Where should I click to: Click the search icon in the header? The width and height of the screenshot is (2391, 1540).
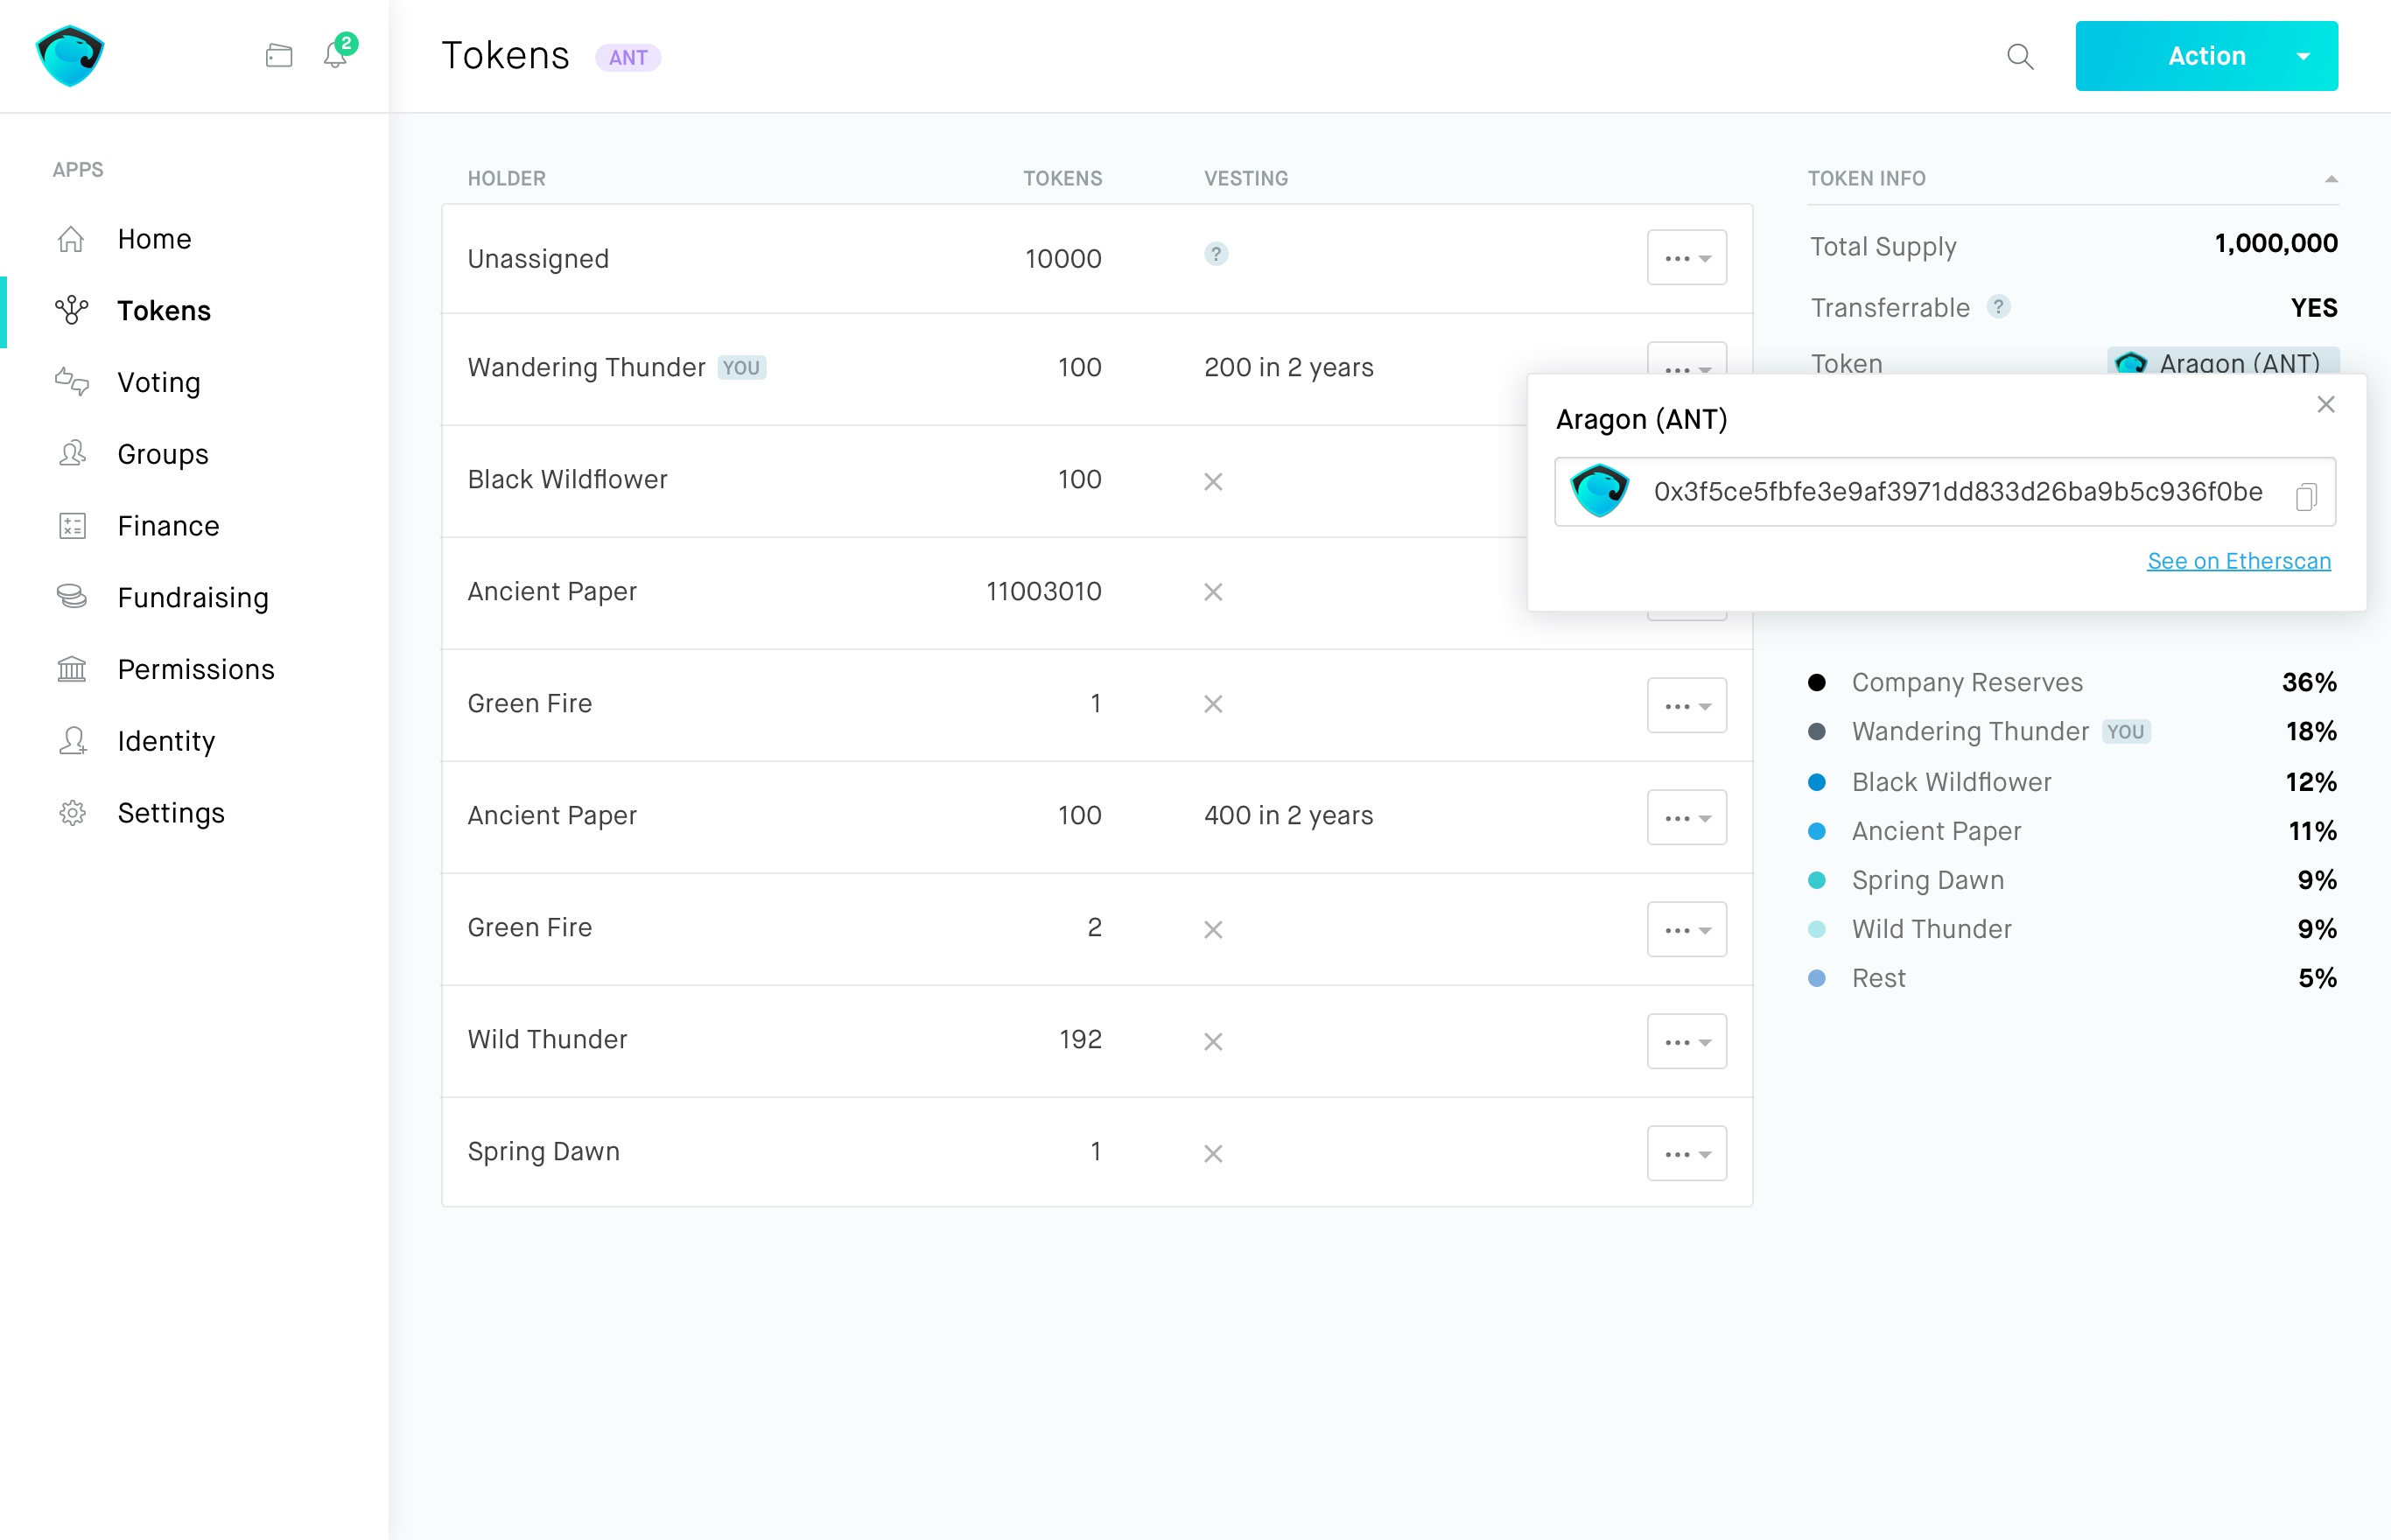click(2020, 56)
